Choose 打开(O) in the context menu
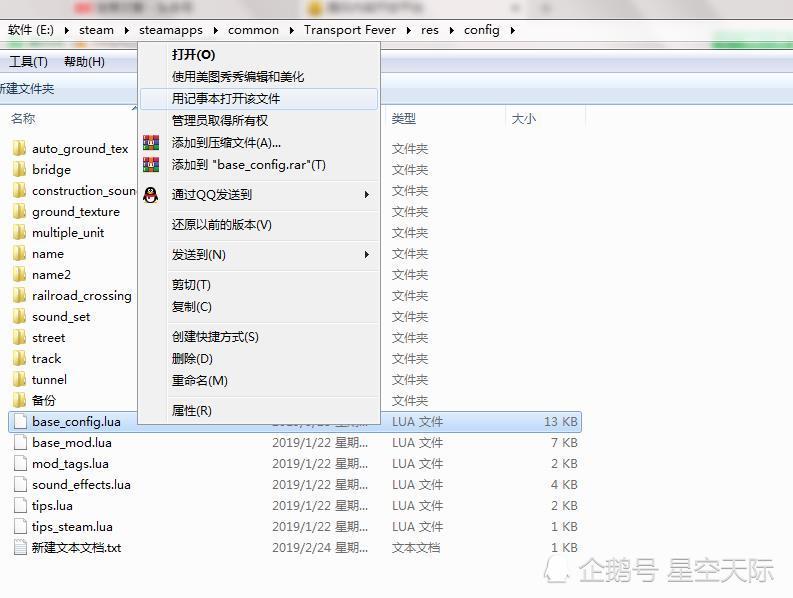793x598 pixels. 259,55
